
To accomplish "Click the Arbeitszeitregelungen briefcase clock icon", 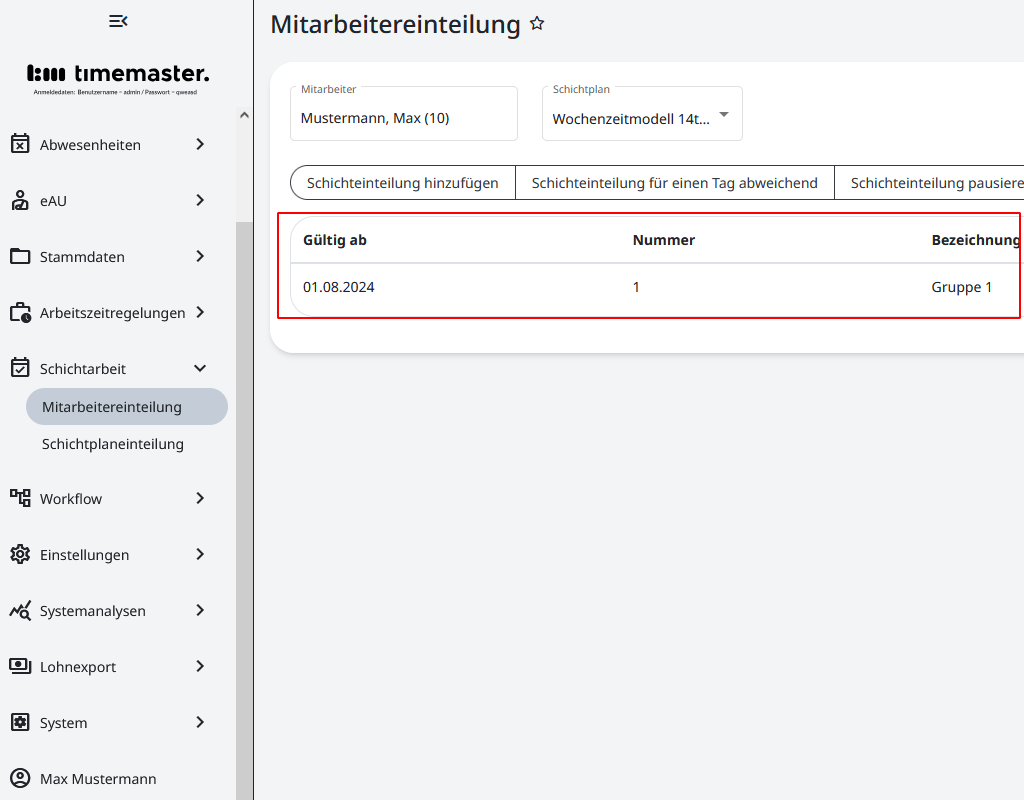I will (20, 312).
